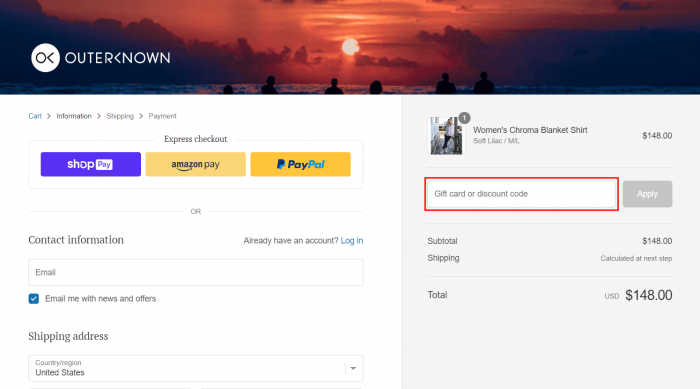Uncheck Email me with news and offers
The height and width of the screenshot is (389, 700).
click(33, 298)
